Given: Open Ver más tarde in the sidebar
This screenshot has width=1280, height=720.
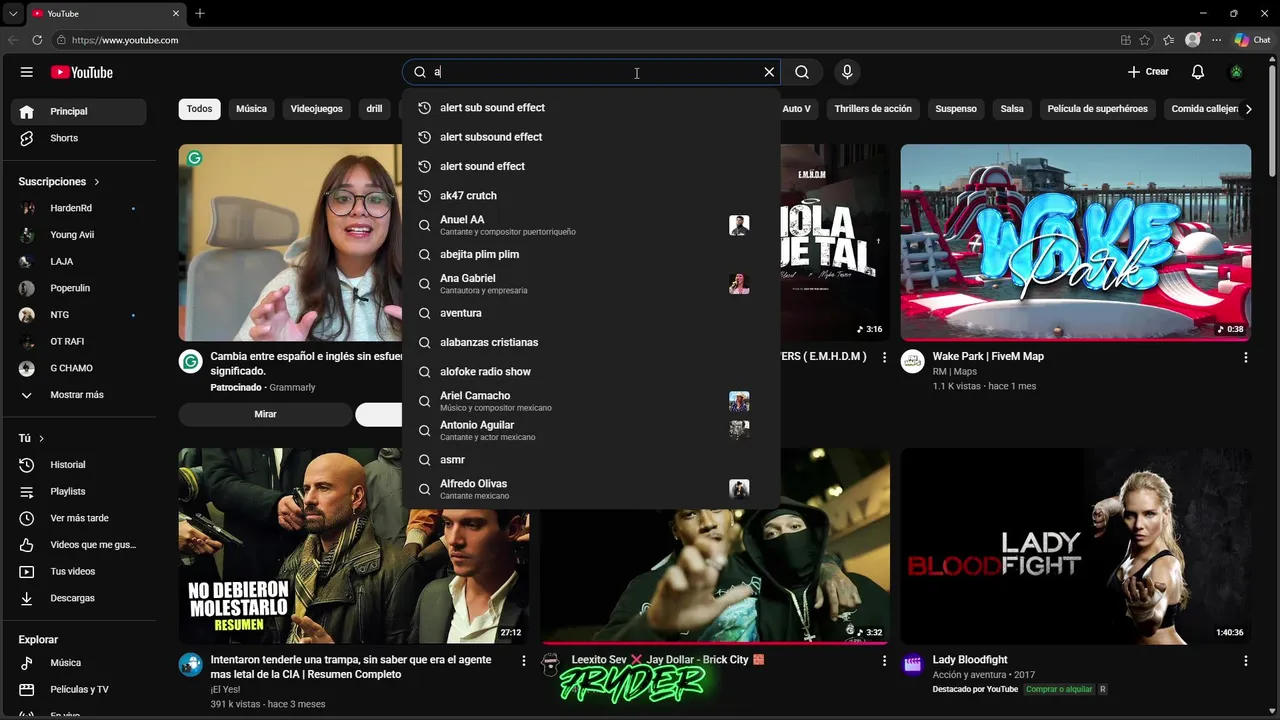Looking at the screenshot, I should (79, 518).
